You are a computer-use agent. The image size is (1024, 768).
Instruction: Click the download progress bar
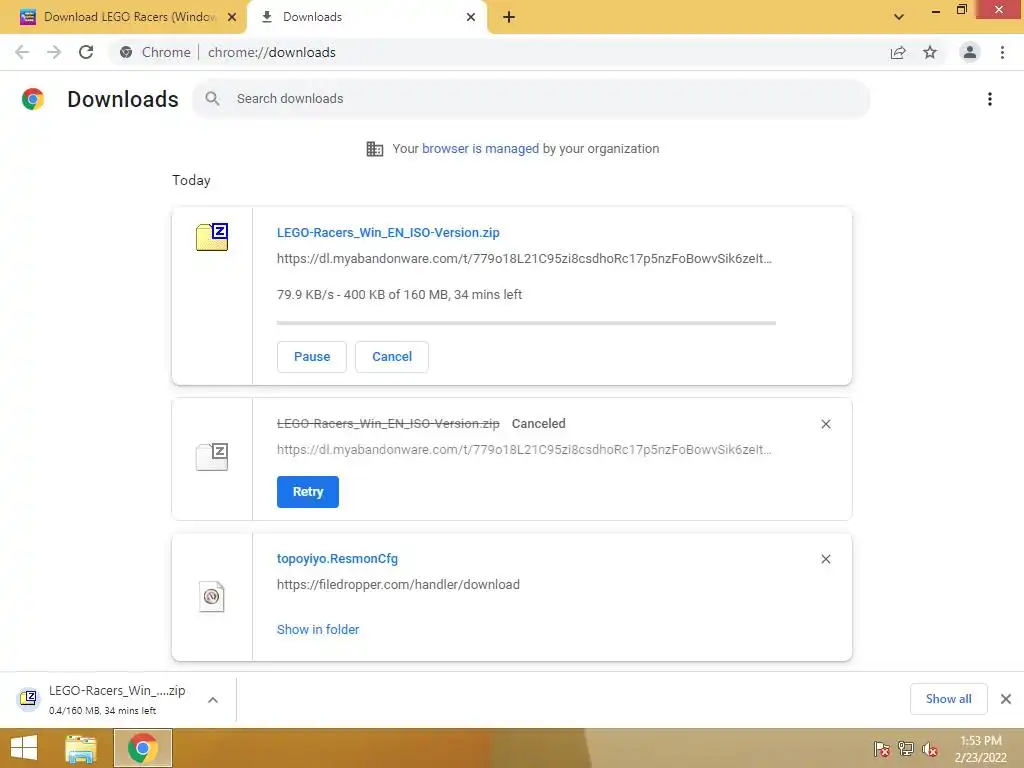click(x=526, y=323)
